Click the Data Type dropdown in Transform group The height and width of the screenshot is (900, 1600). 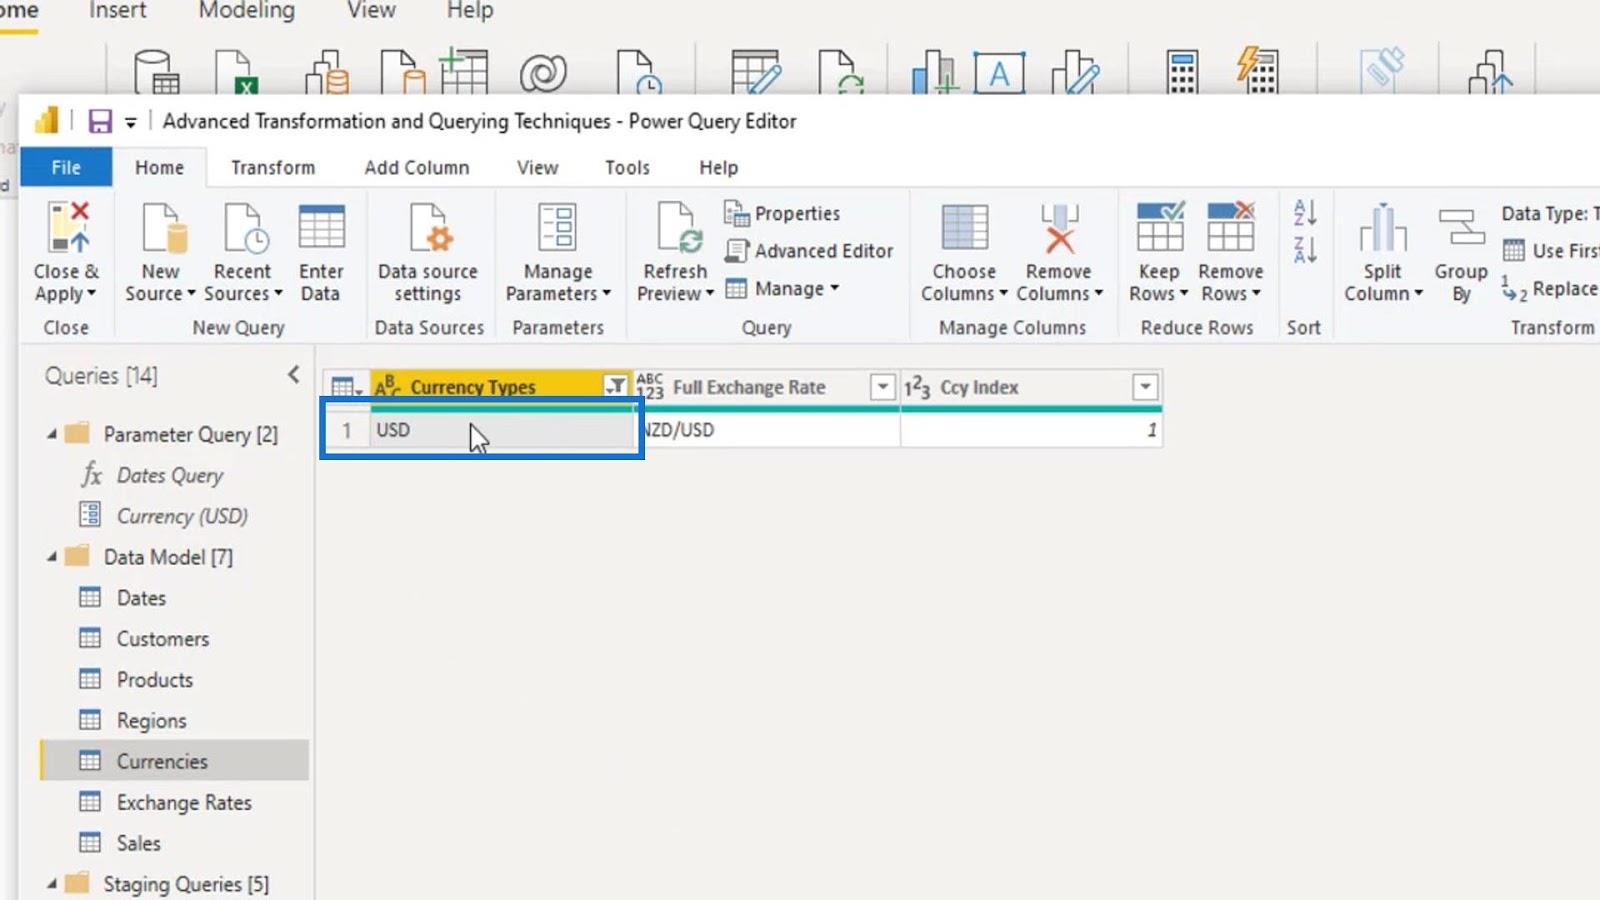click(x=1550, y=213)
